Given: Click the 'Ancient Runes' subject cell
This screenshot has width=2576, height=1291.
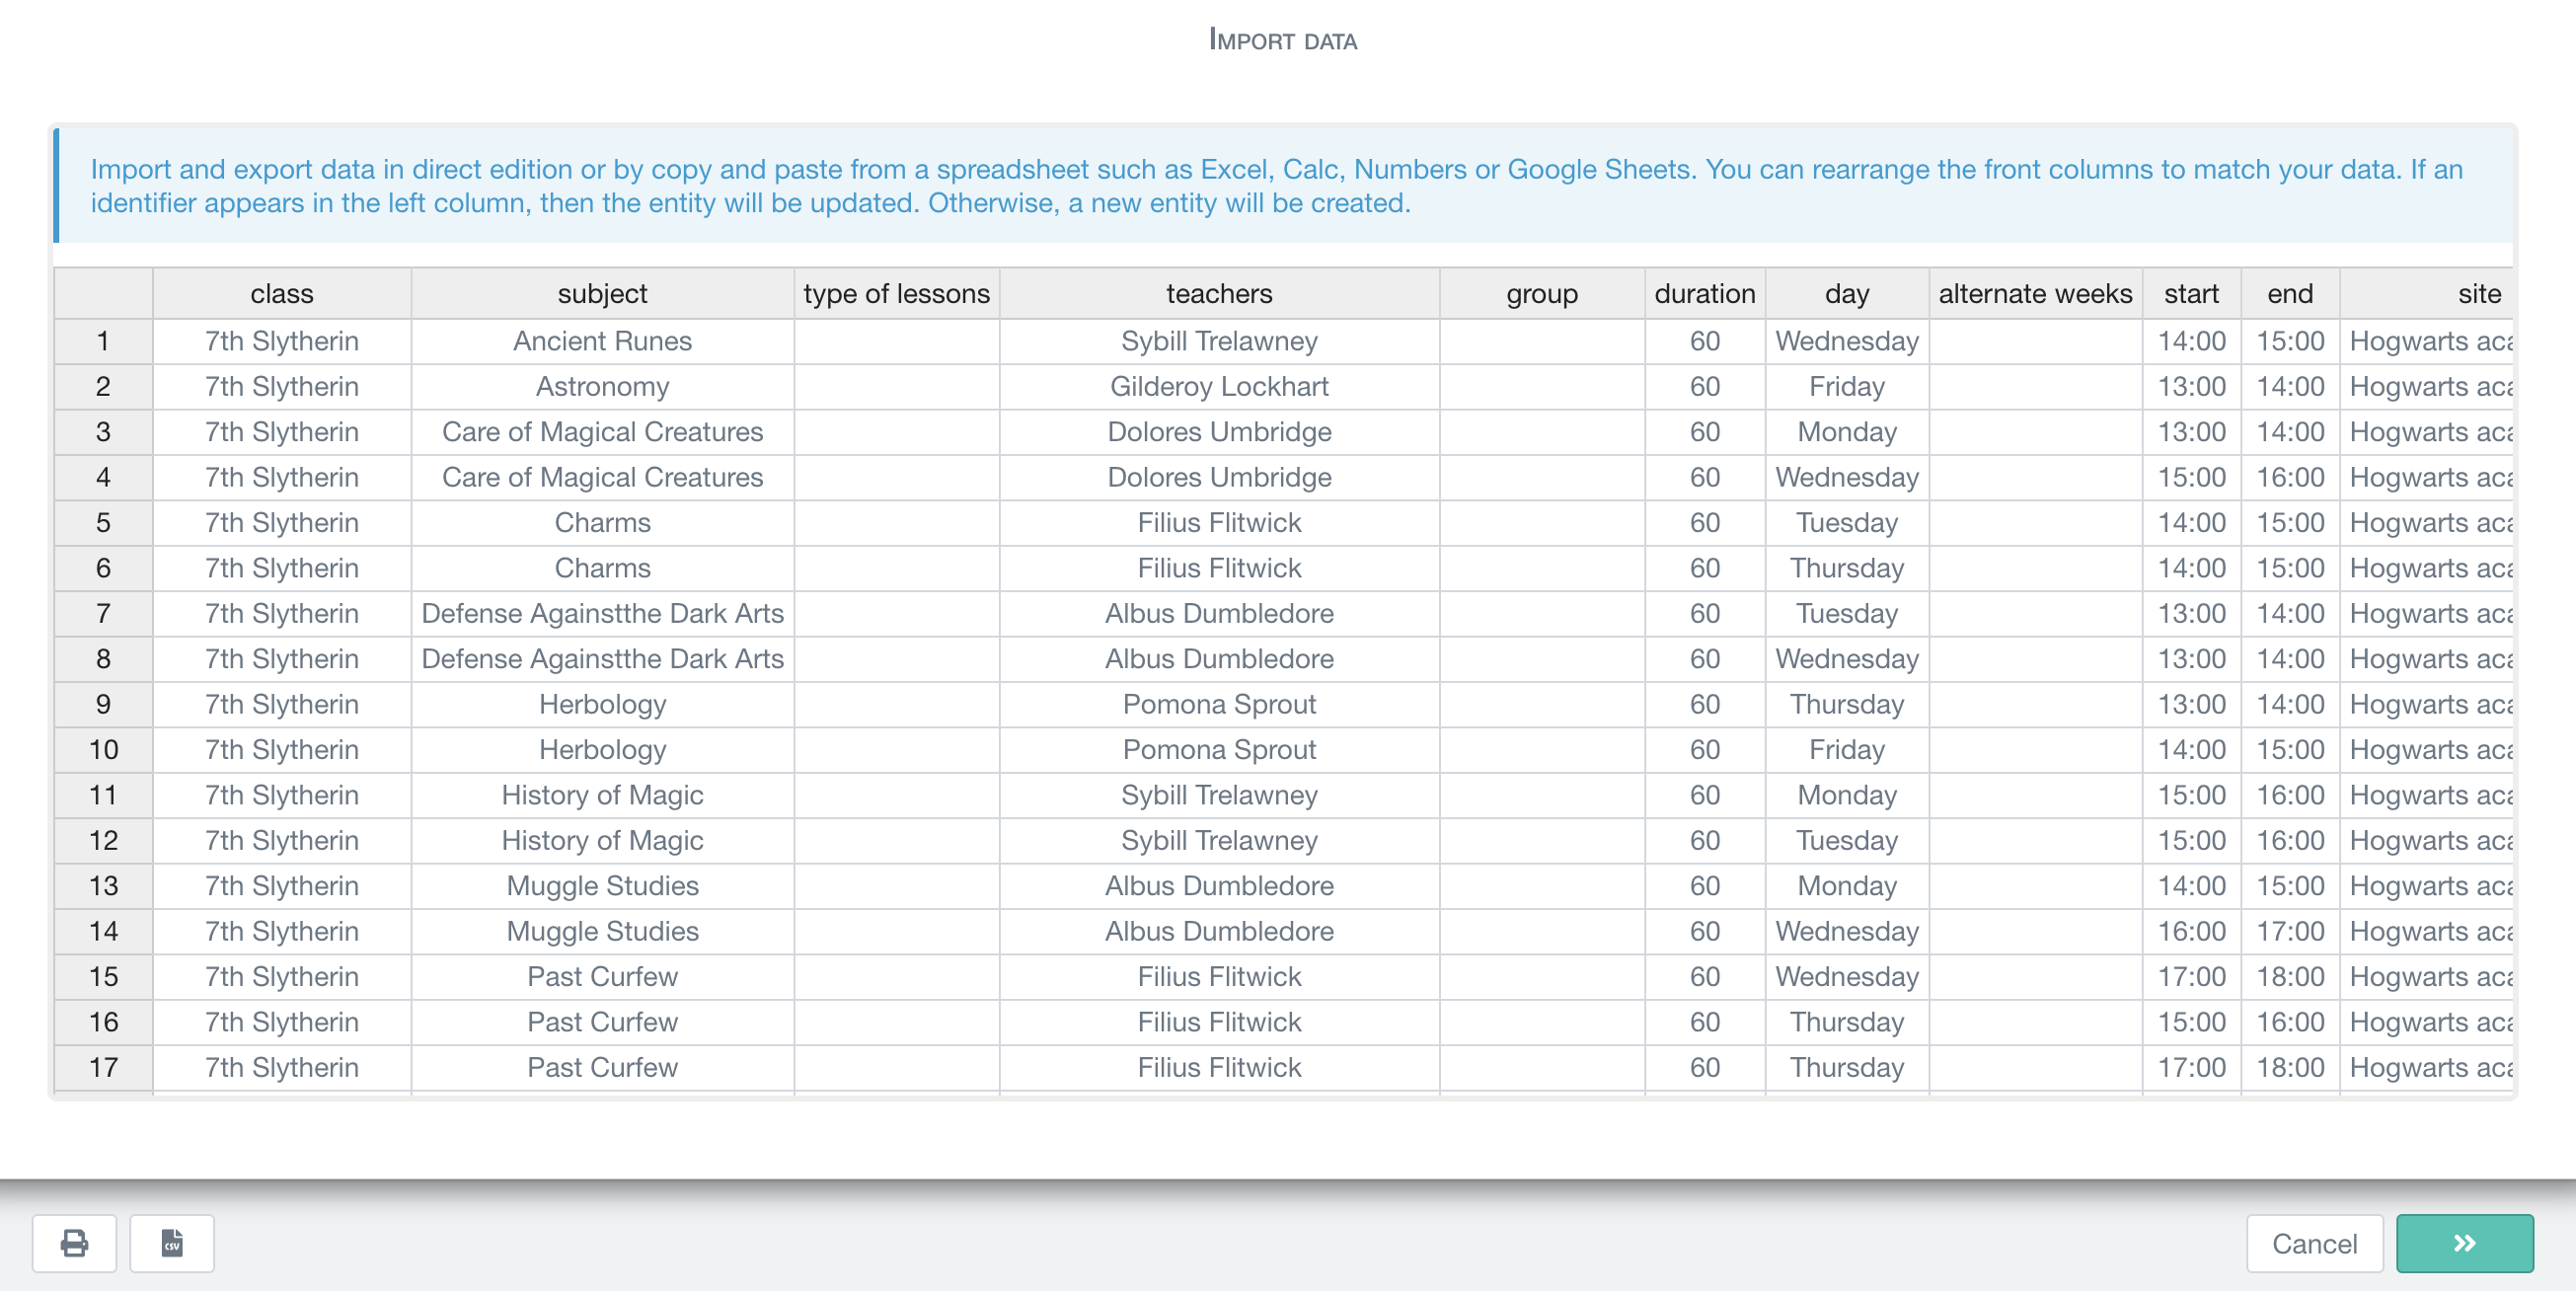Looking at the screenshot, I should coord(601,340).
